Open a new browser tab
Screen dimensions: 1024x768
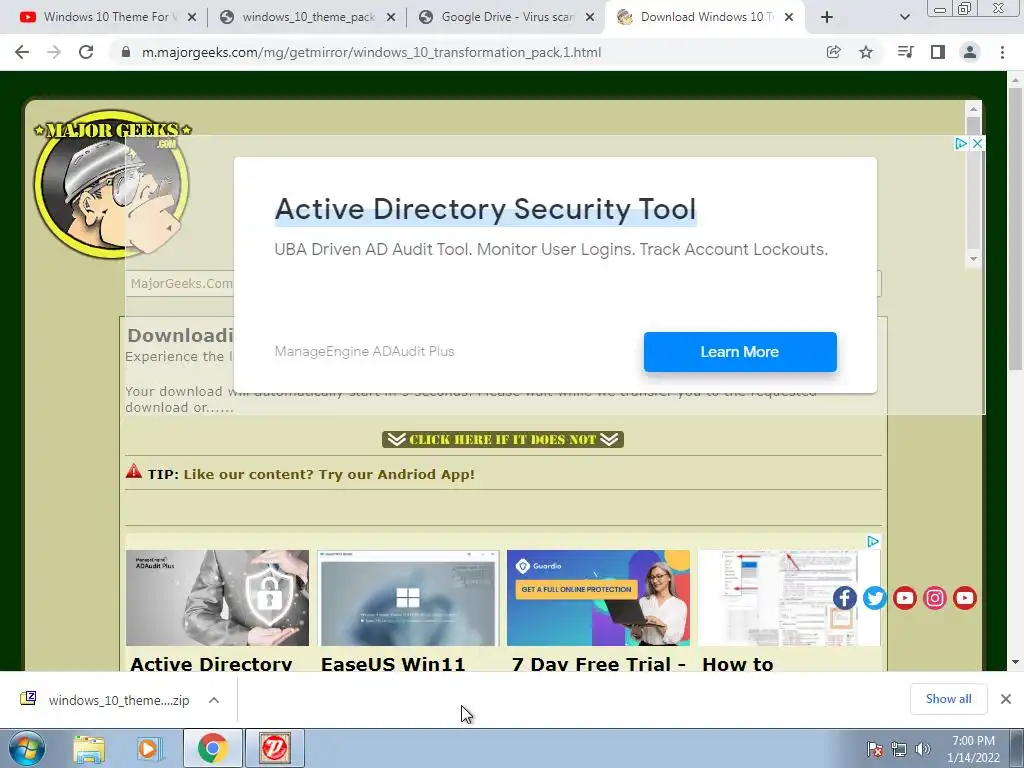tap(827, 18)
